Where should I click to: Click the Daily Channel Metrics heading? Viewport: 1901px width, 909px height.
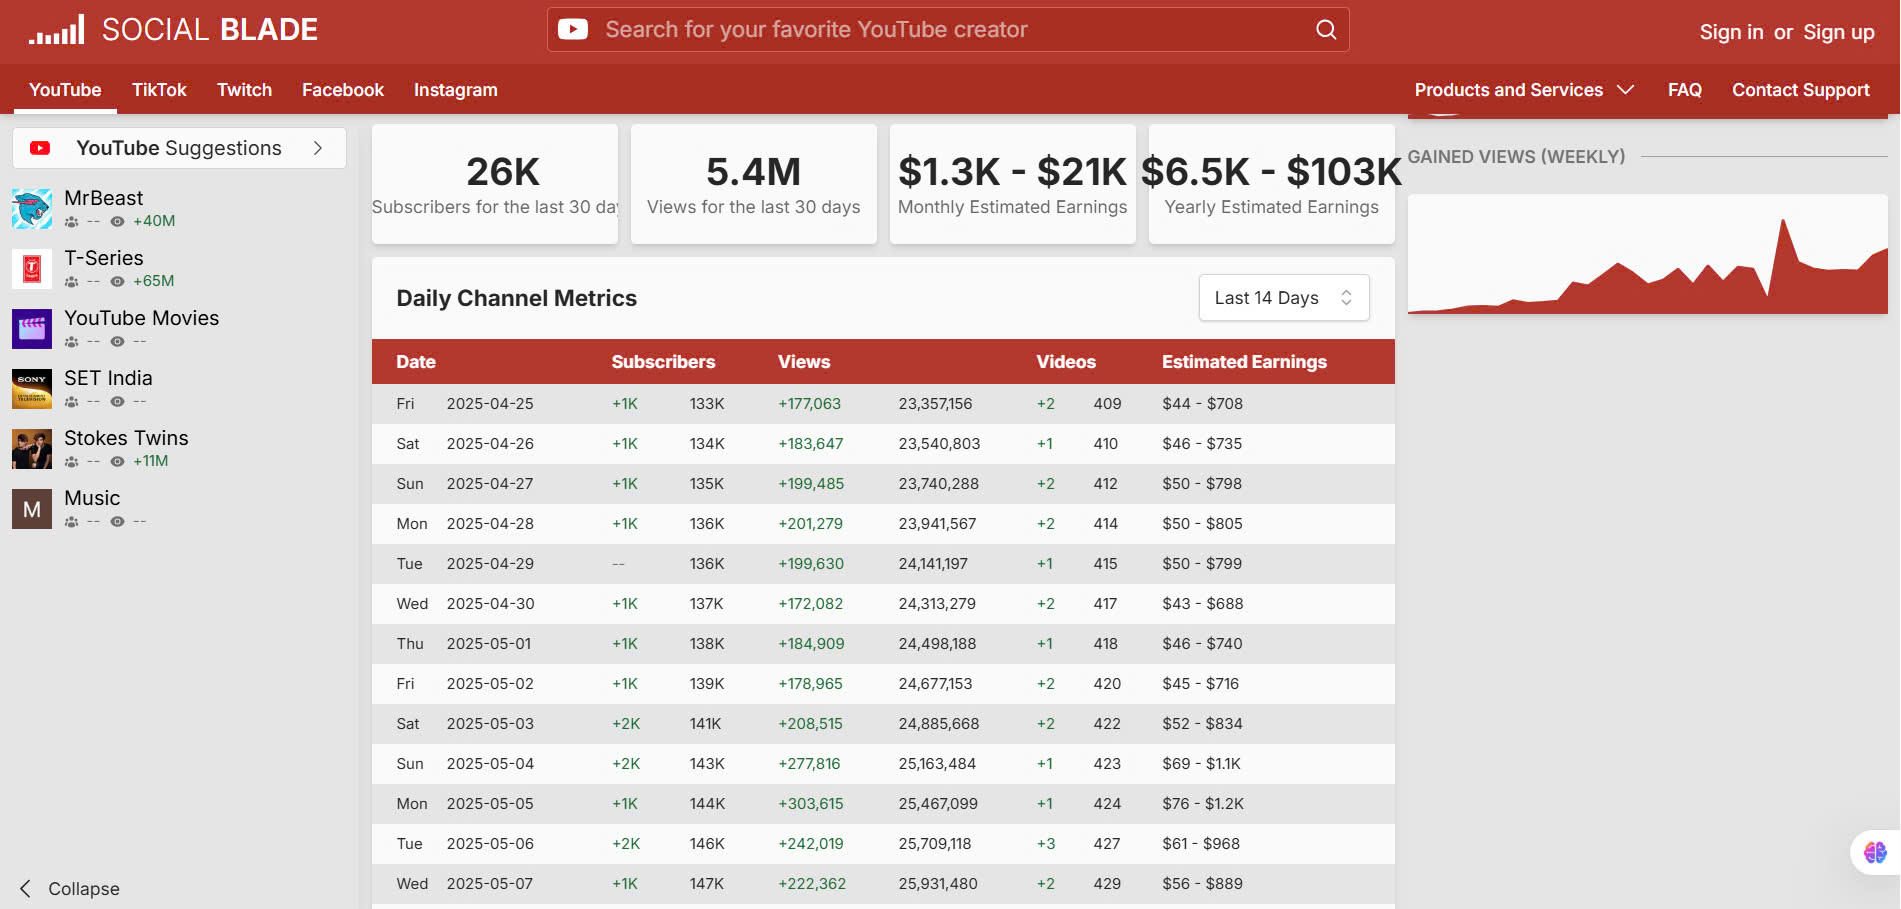(517, 298)
